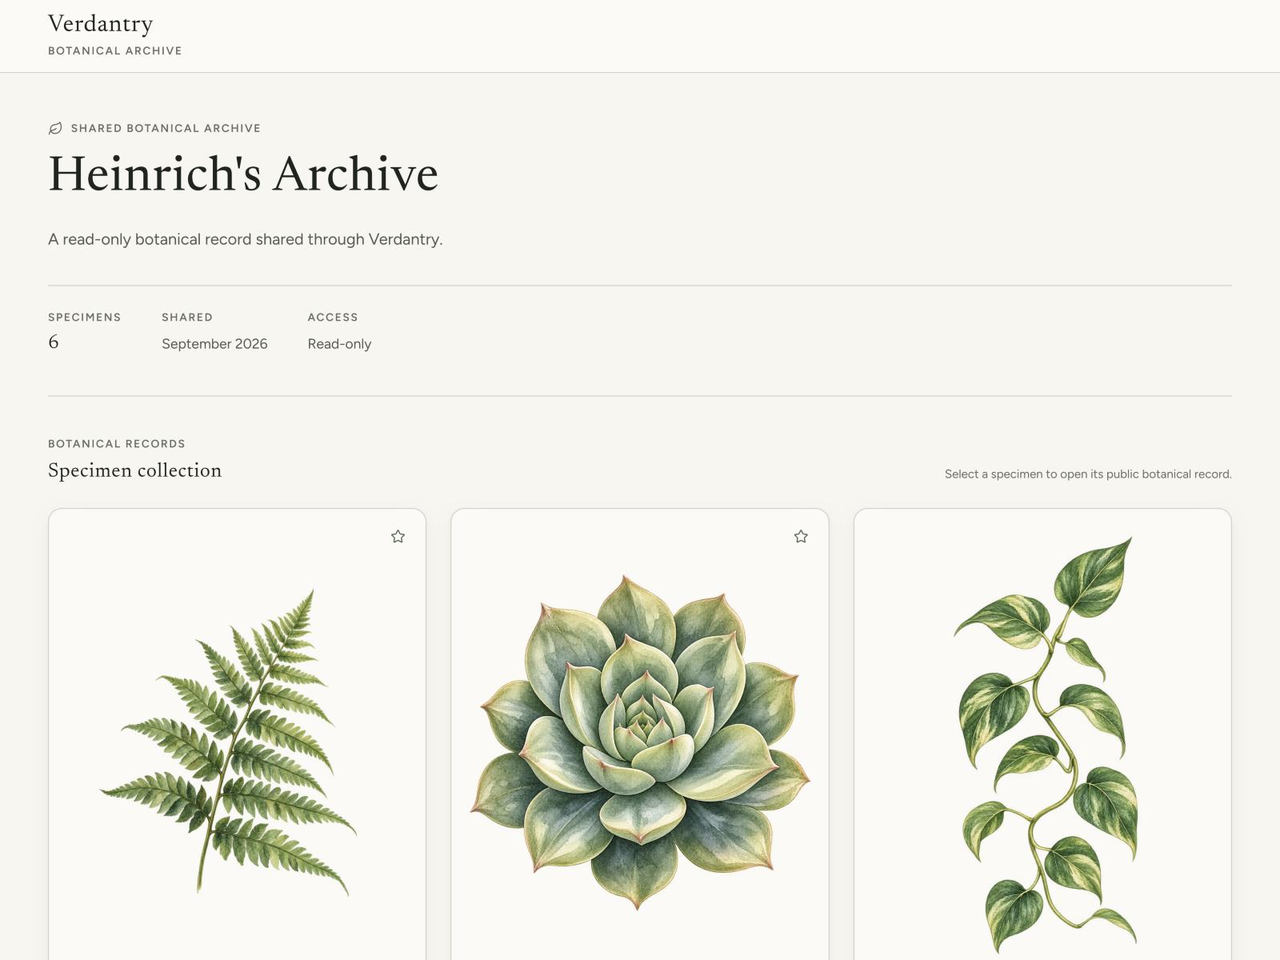Viewport: 1280px width, 960px height.
Task: Open the Verdantry home logo link
Action: pyautogui.click(x=115, y=35)
